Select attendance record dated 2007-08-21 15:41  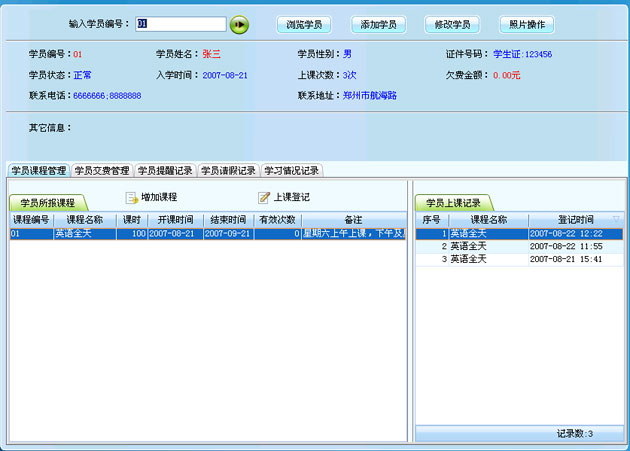click(518, 259)
